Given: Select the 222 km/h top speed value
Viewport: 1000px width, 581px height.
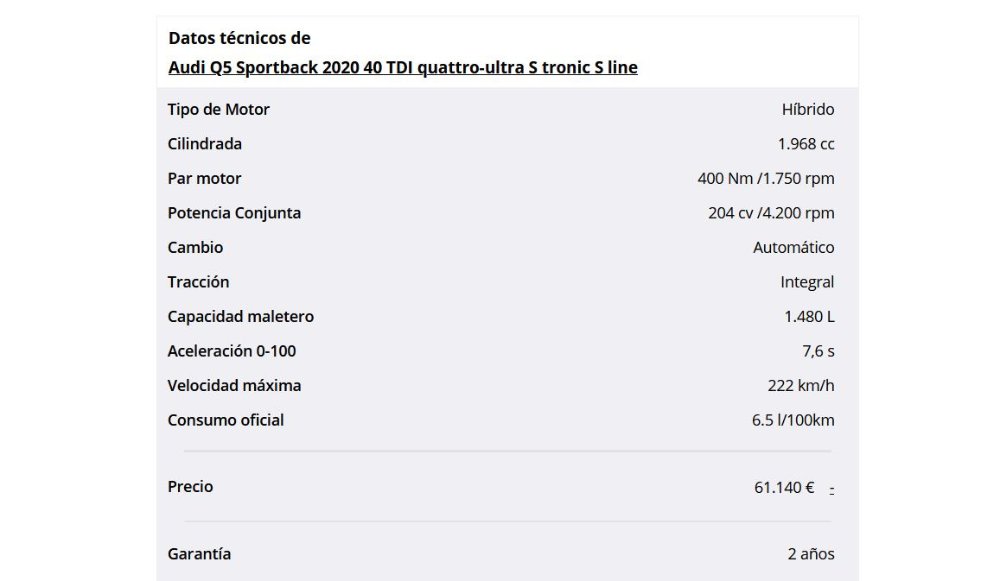Looking at the screenshot, I should click(800, 385).
